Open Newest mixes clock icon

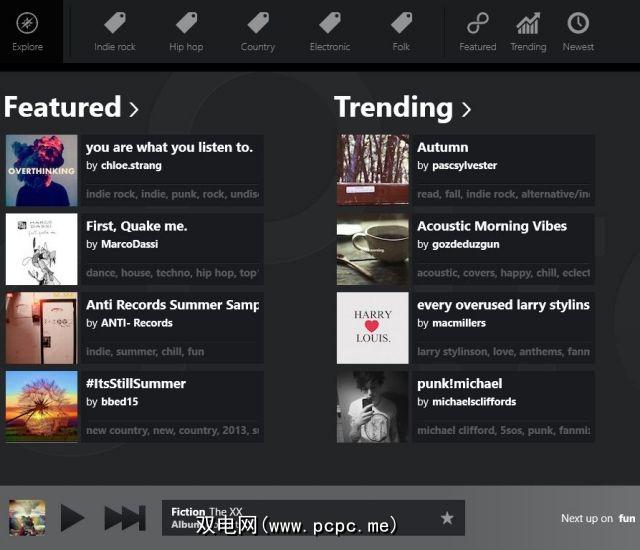point(578,24)
